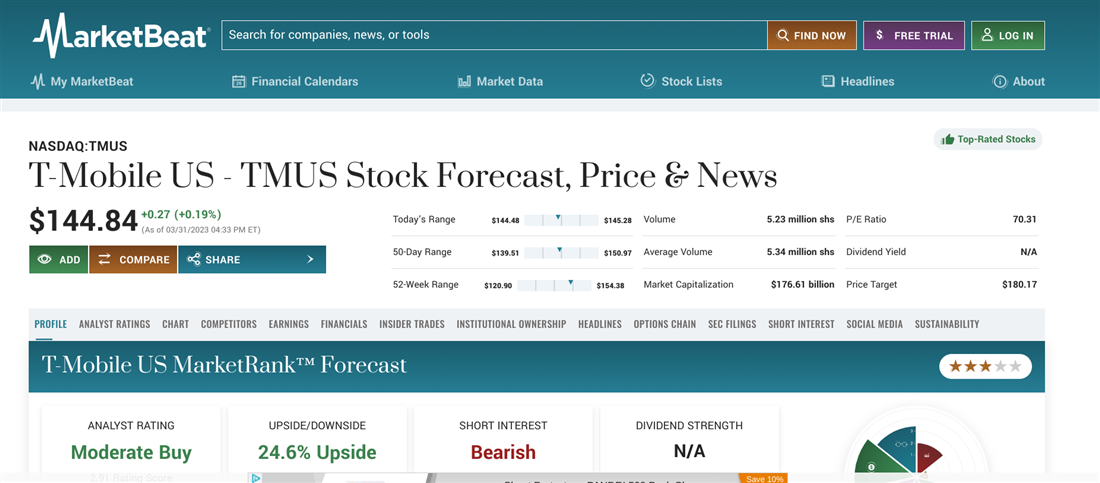Click the three-star MarketRank rating badge
The image size is (1100, 483).
click(x=986, y=366)
